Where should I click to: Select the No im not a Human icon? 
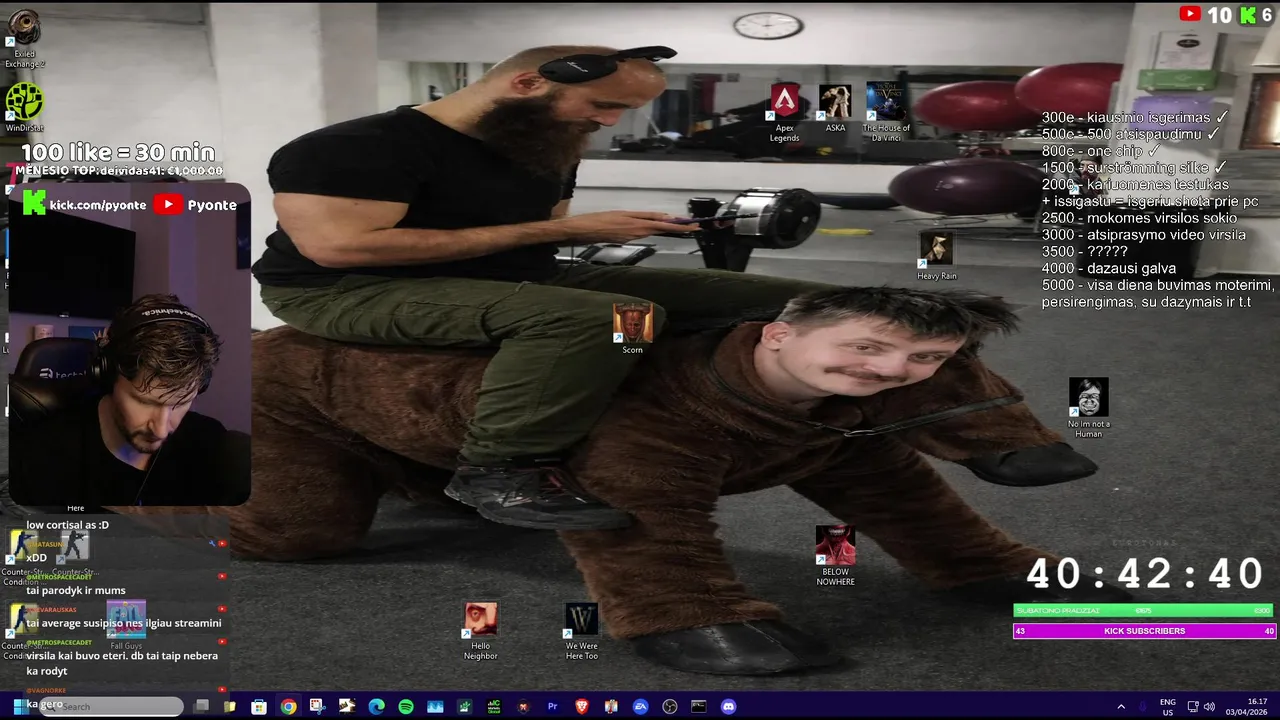coord(1088,407)
